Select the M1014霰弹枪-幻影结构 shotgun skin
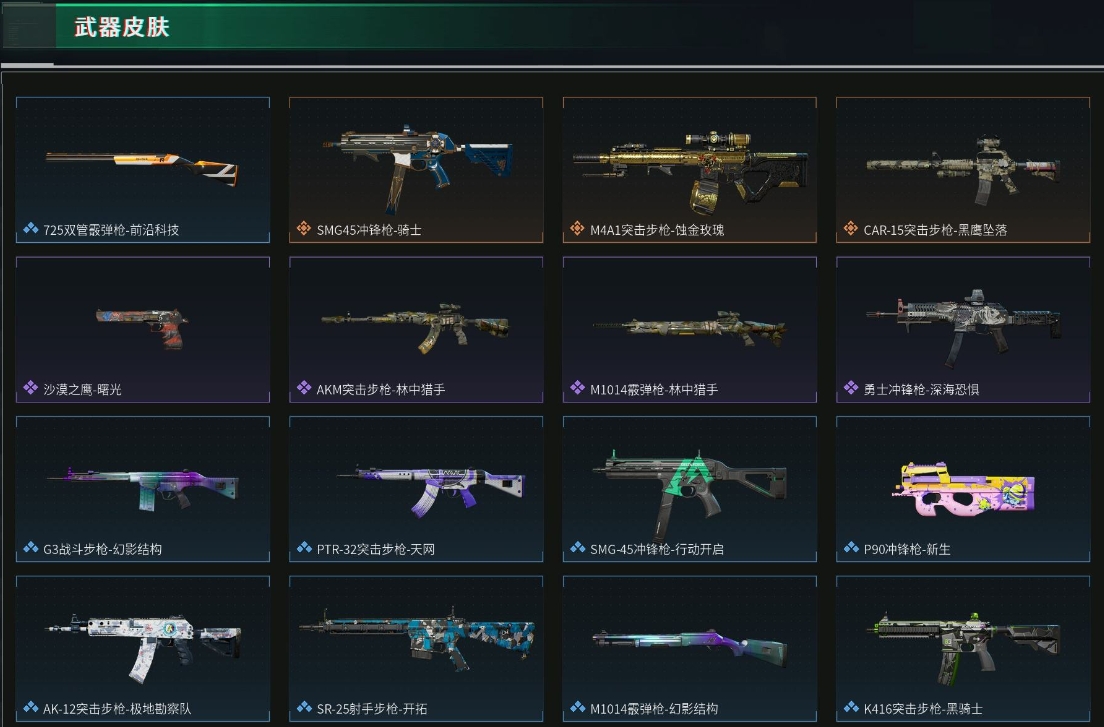 (689, 649)
